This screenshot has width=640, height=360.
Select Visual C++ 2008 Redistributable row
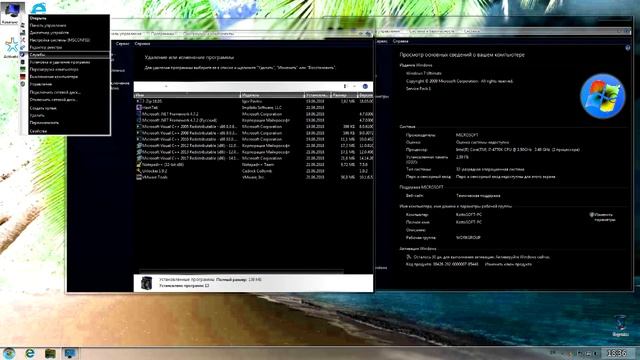tap(254, 133)
